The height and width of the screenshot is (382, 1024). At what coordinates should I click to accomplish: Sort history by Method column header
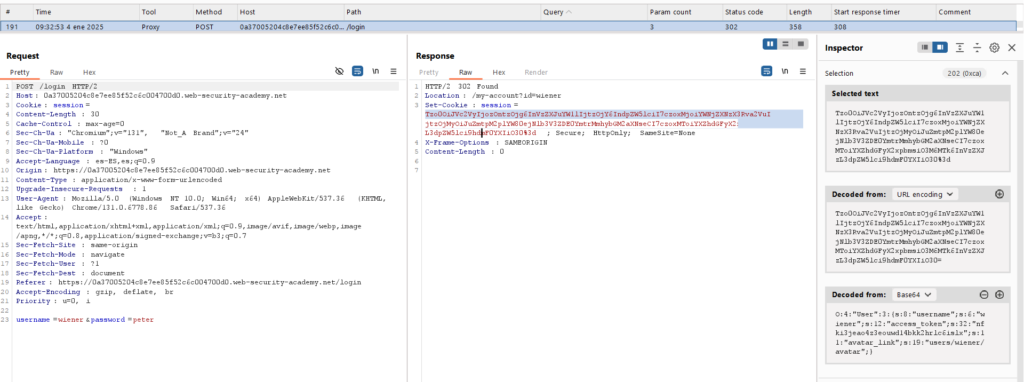pyautogui.click(x=214, y=12)
